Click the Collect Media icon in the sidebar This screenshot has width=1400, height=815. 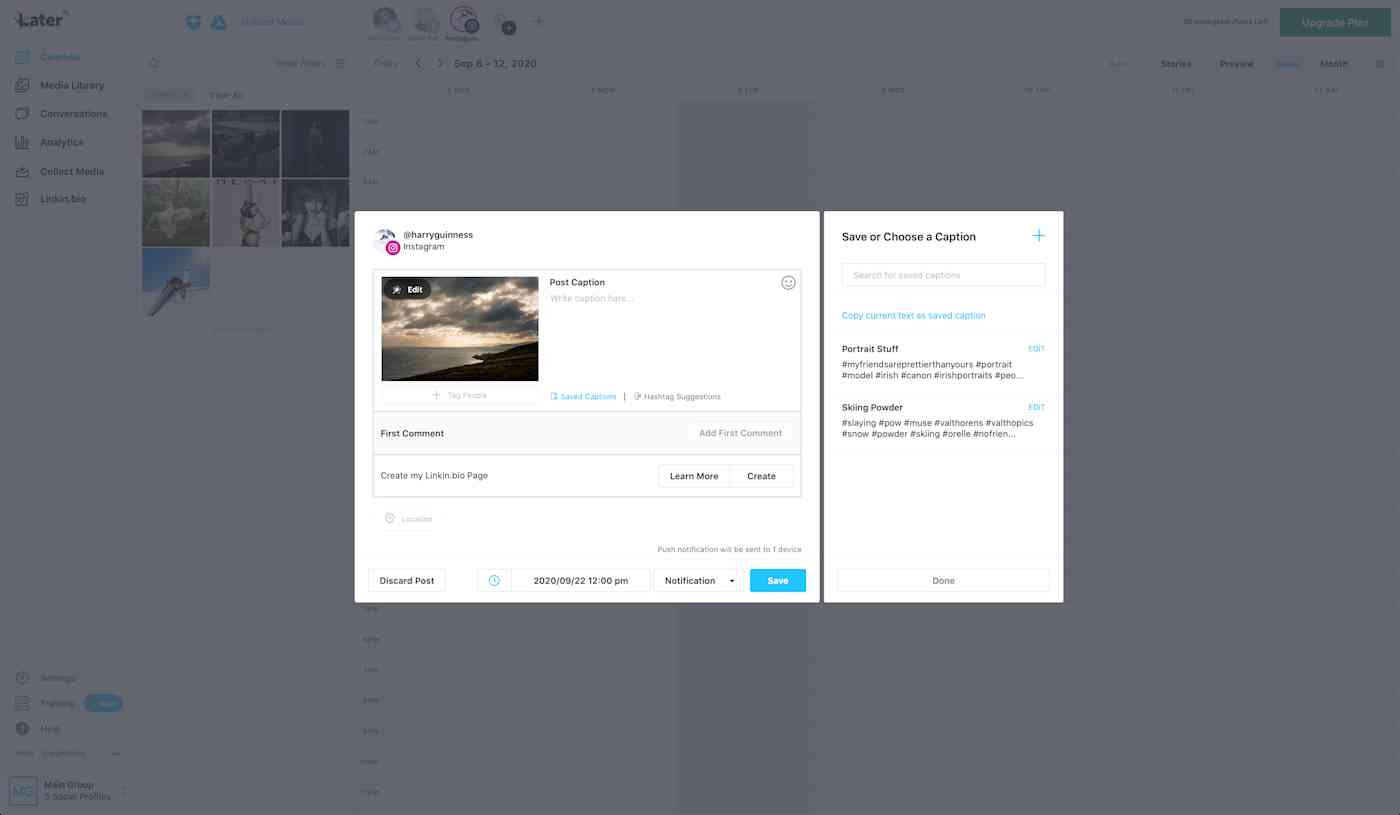[x=22, y=171]
